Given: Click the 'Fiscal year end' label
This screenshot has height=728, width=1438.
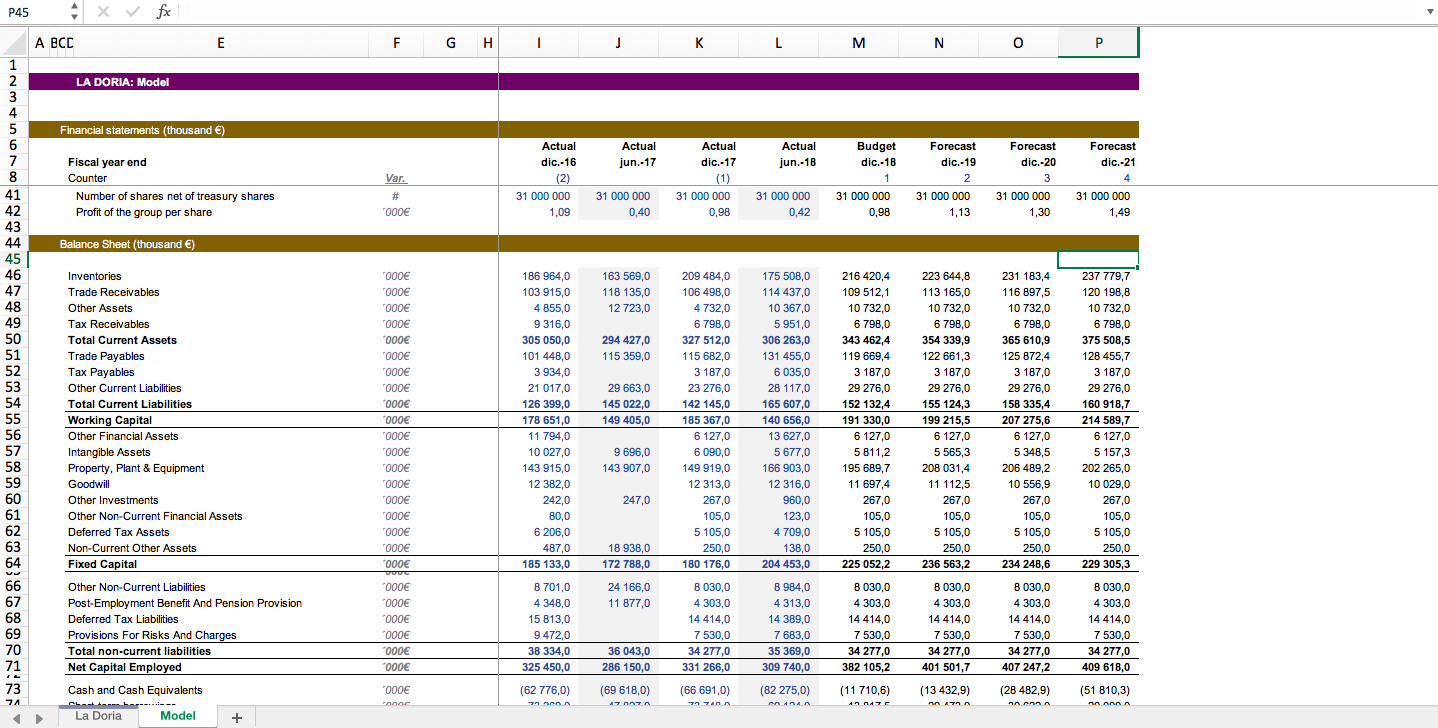Looking at the screenshot, I should click(x=107, y=162).
